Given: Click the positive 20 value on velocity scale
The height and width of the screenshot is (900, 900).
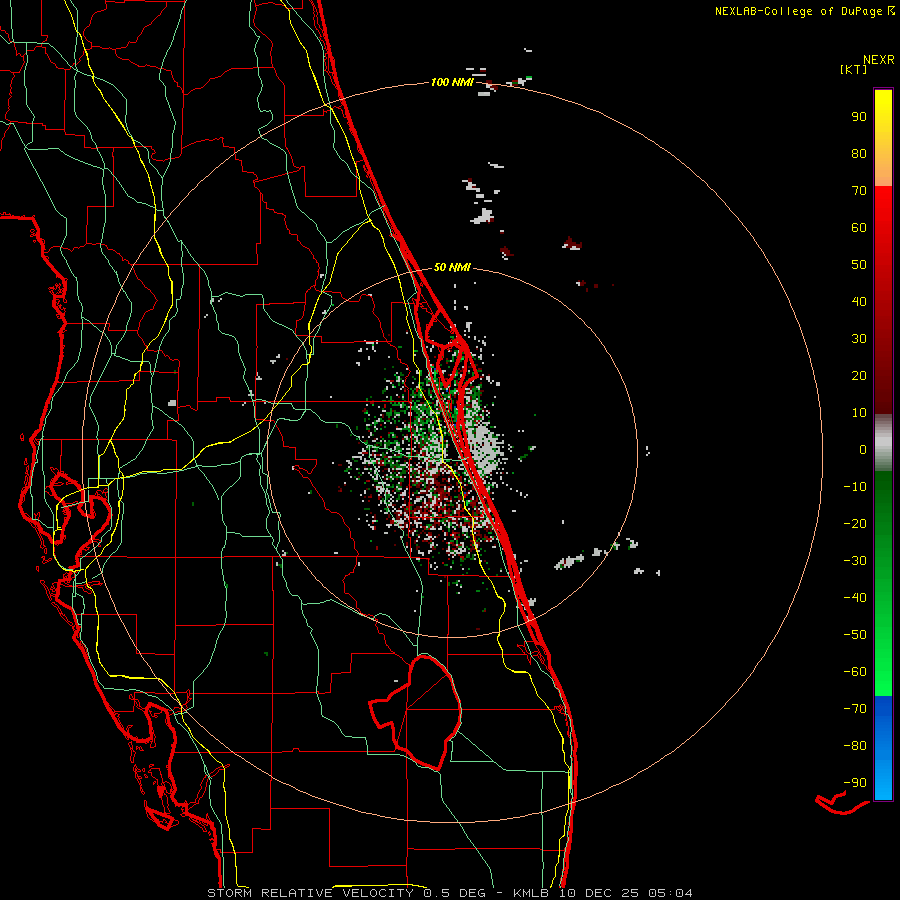Looking at the screenshot, I should click(859, 376).
